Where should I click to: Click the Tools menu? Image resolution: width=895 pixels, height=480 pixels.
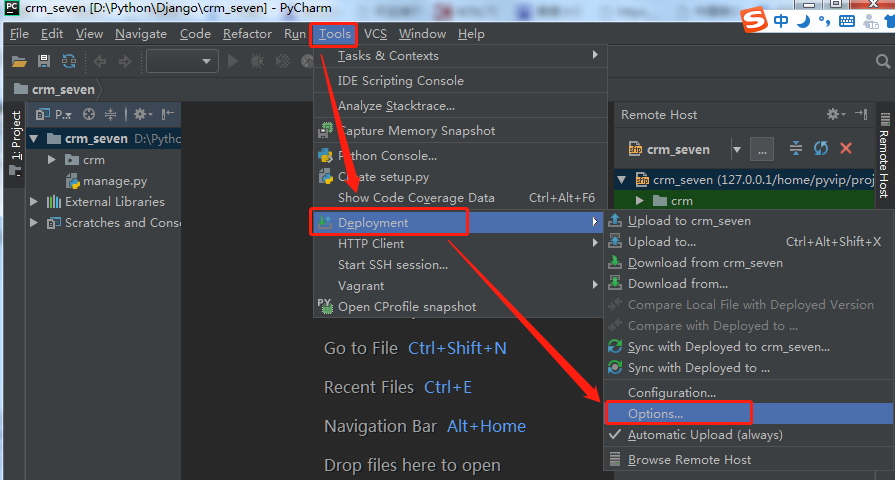click(334, 34)
